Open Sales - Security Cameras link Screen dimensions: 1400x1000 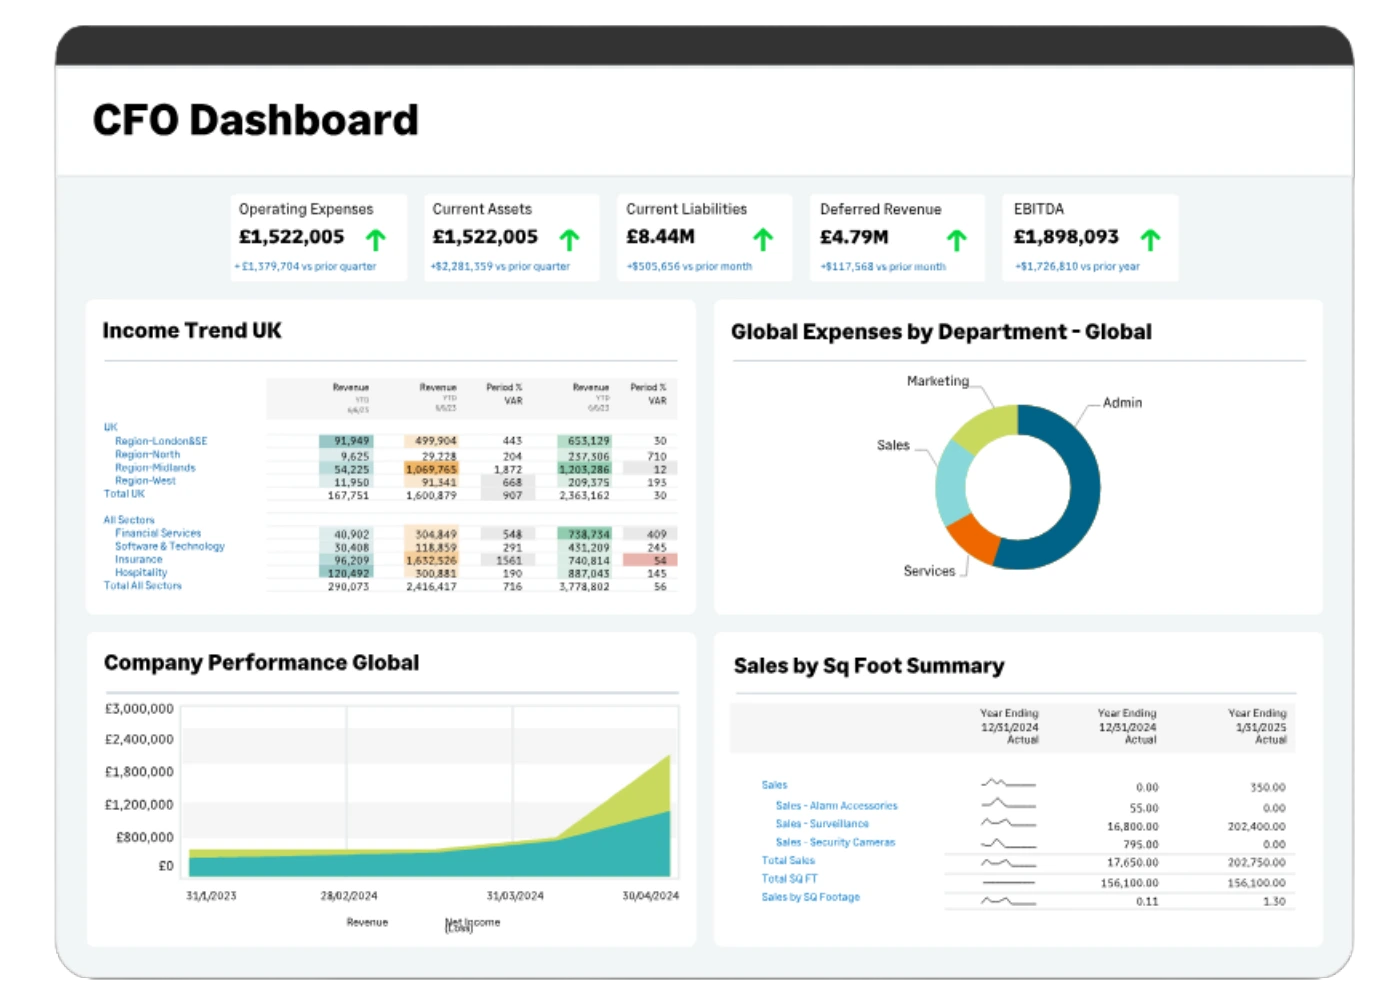coord(836,842)
